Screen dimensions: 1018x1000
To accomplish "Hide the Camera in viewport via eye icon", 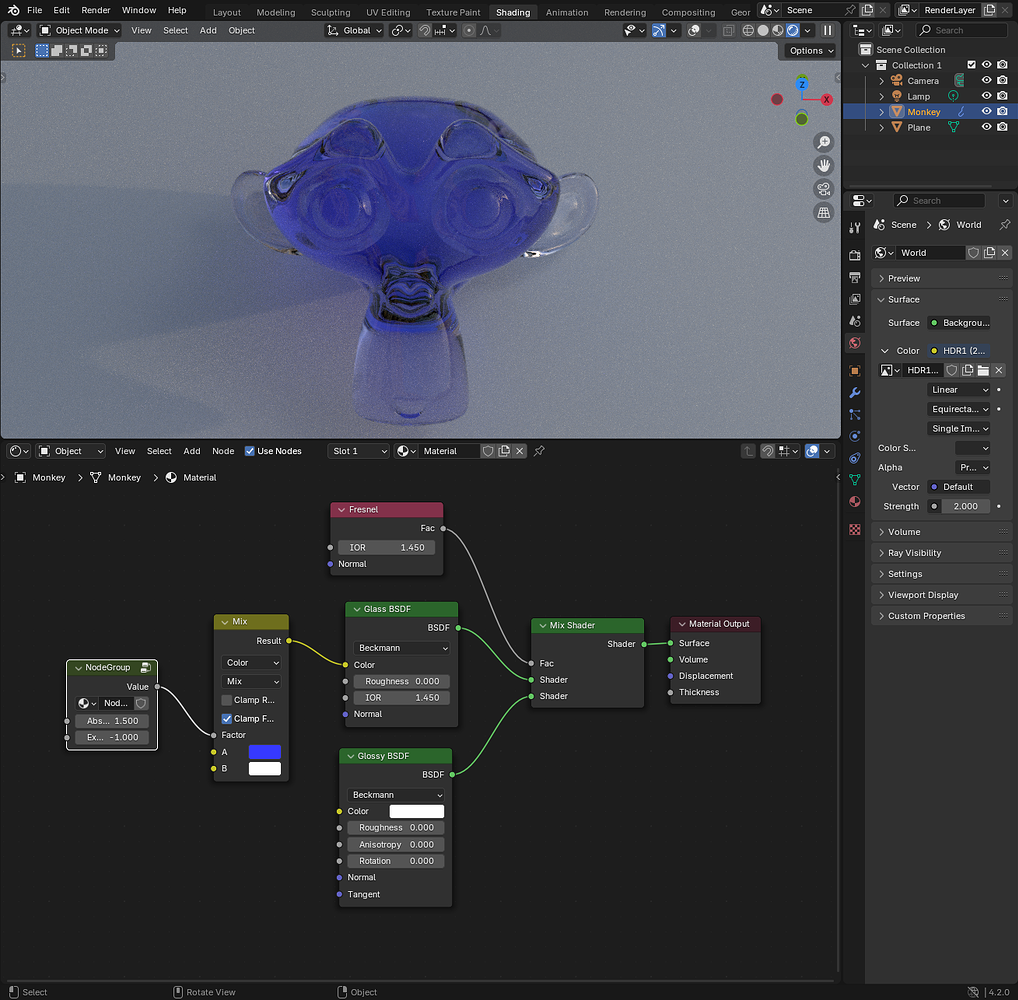I will [986, 81].
